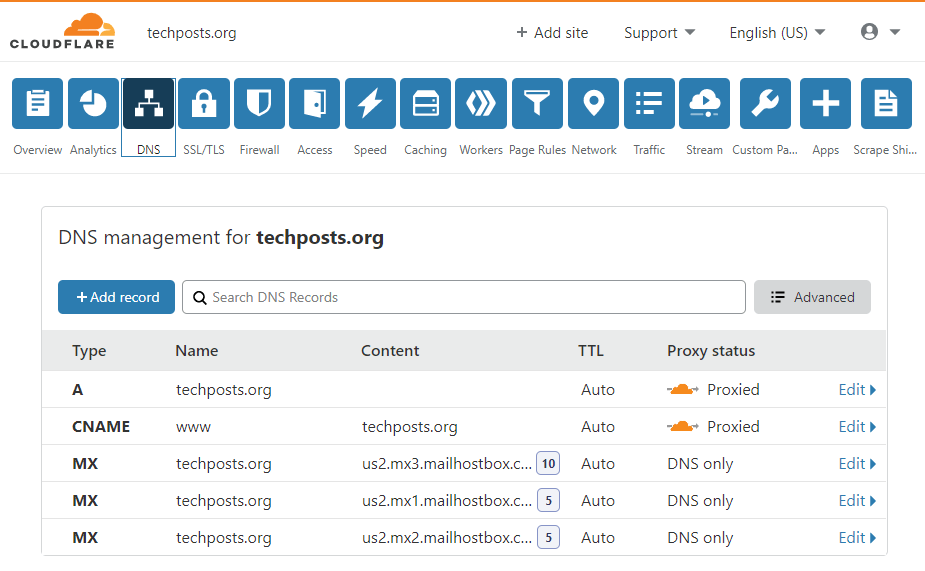Click the Content column header

click(390, 350)
